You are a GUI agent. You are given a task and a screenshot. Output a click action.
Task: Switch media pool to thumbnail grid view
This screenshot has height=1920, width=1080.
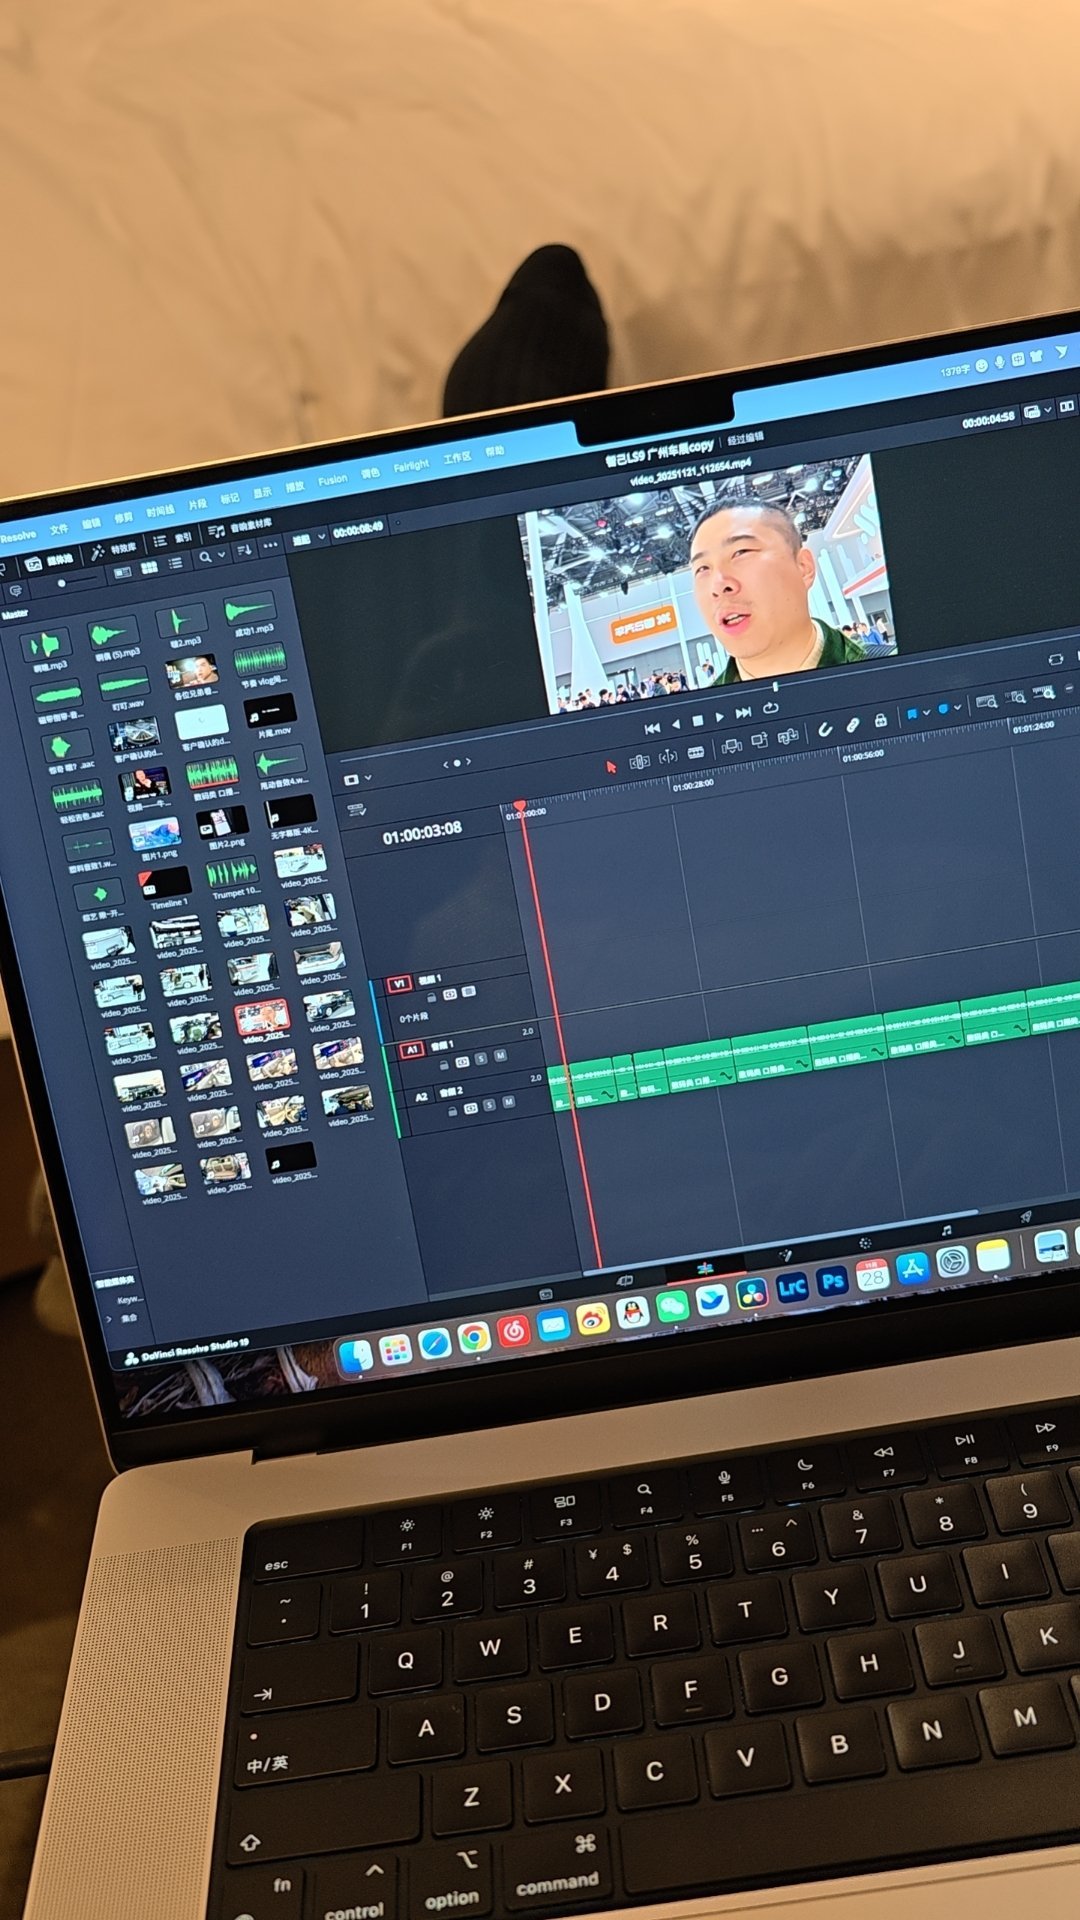(x=149, y=568)
